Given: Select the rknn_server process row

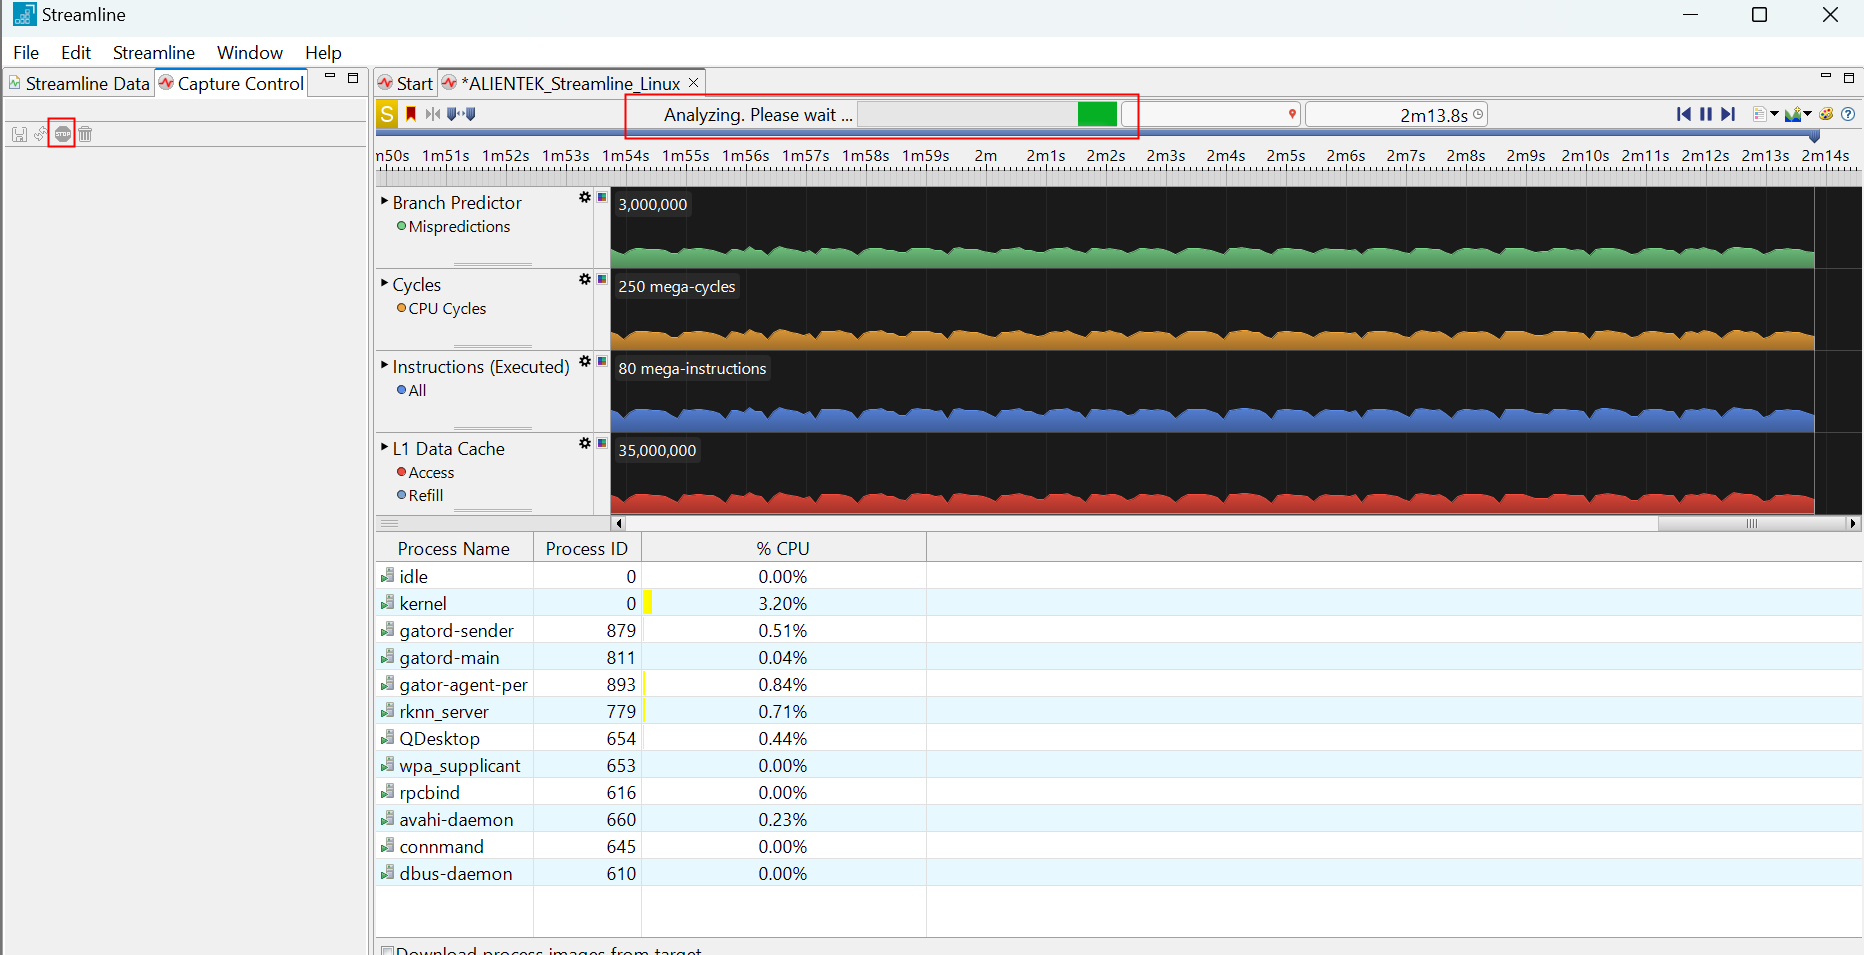Looking at the screenshot, I should click(x=444, y=712).
